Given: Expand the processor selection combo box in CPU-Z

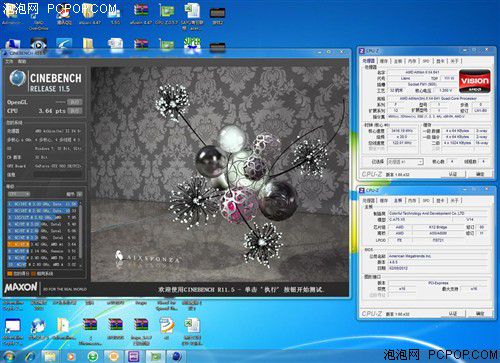Looking at the screenshot, I should tap(405, 162).
